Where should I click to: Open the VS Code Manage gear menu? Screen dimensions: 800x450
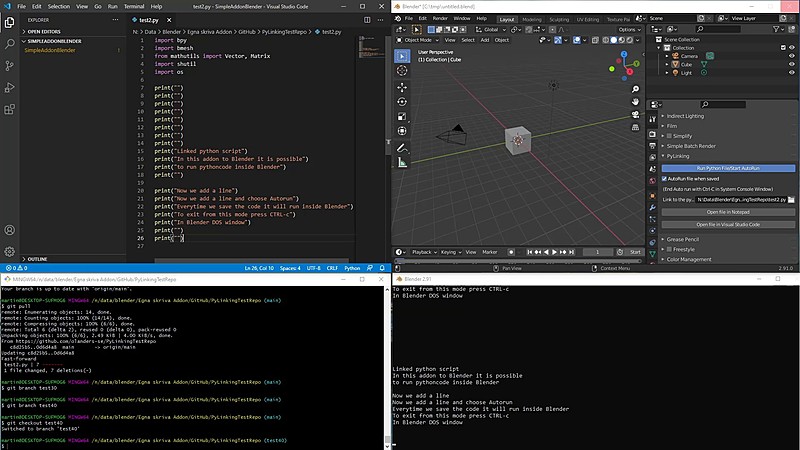[9, 252]
